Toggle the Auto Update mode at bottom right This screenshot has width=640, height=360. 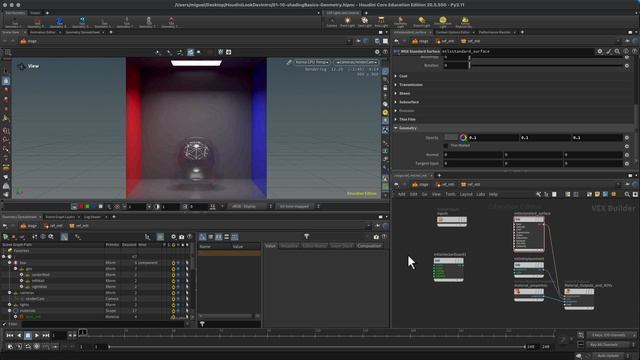click(608, 356)
